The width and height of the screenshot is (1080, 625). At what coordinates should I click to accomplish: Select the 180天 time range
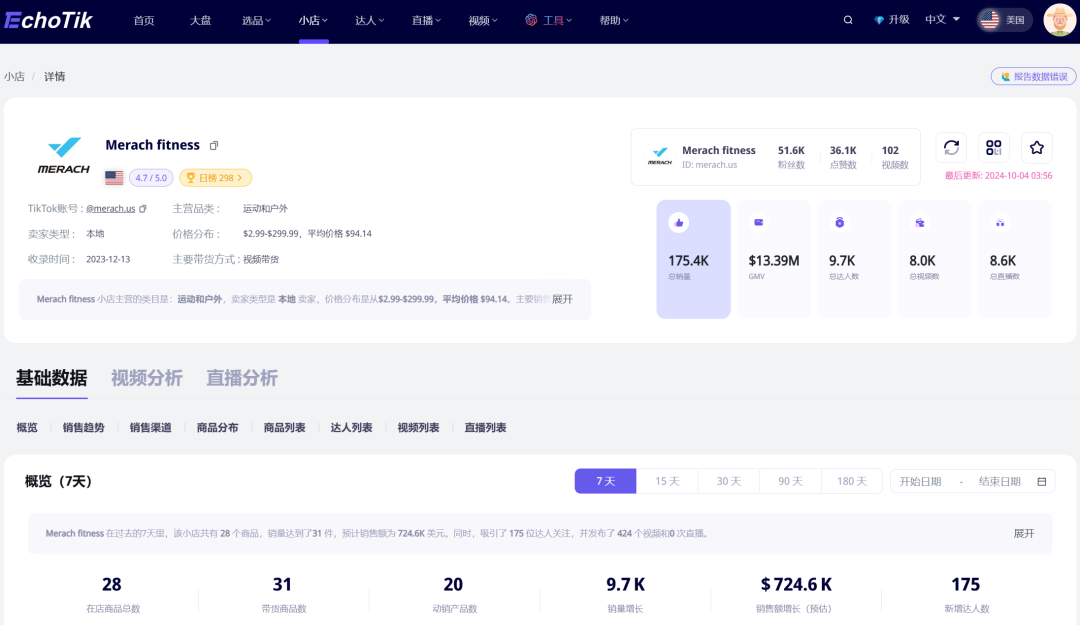[851, 481]
